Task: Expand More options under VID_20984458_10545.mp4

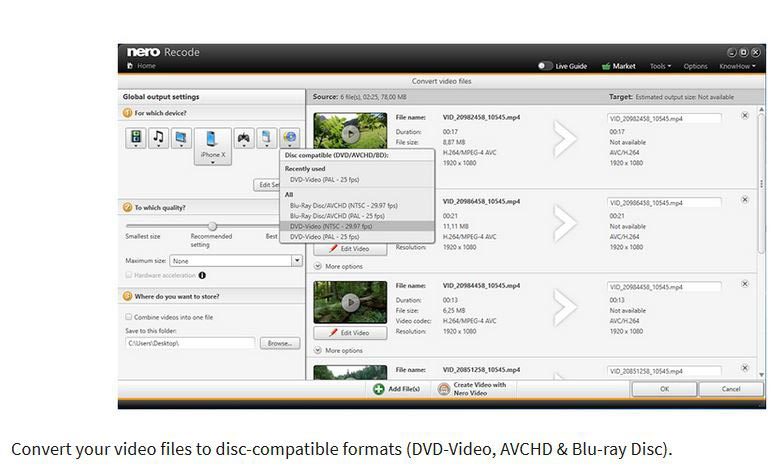Action: pos(339,351)
